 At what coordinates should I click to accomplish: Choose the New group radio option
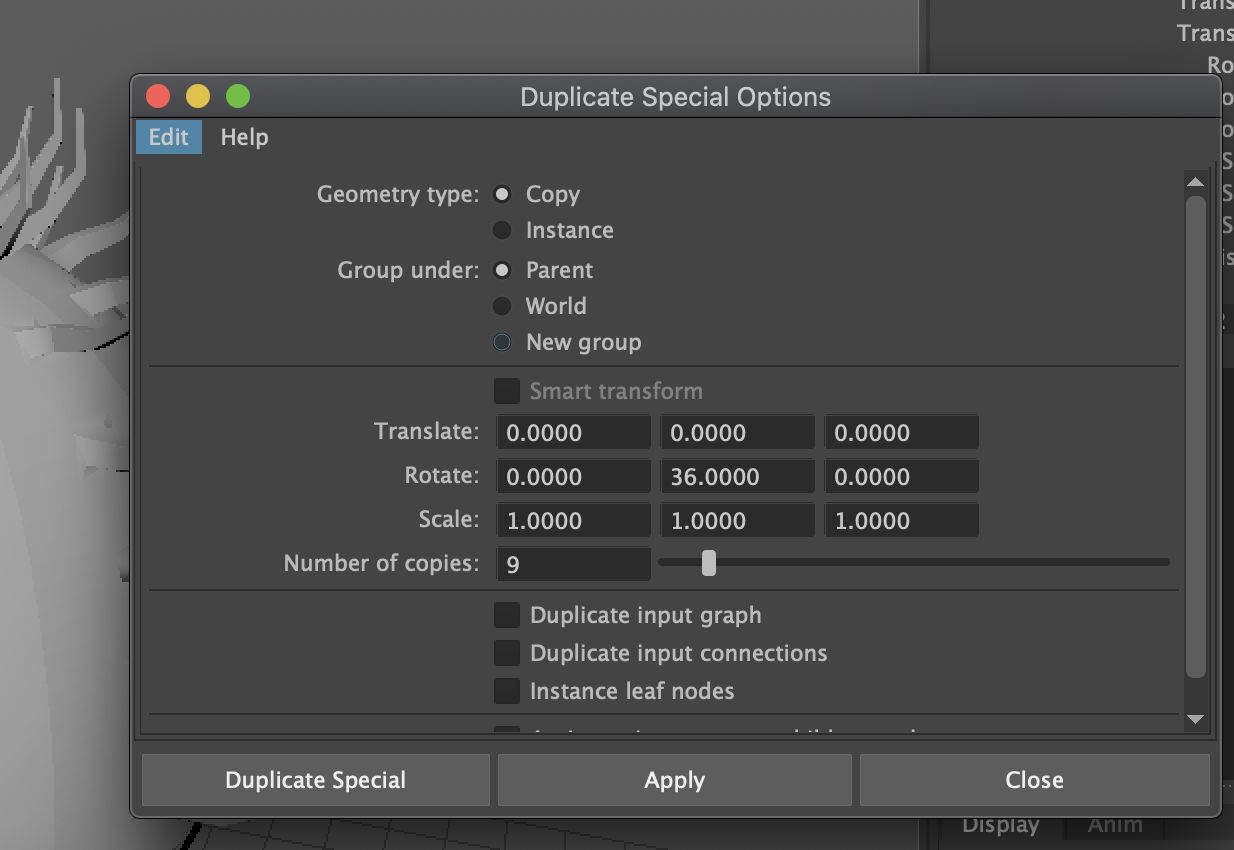(503, 342)
